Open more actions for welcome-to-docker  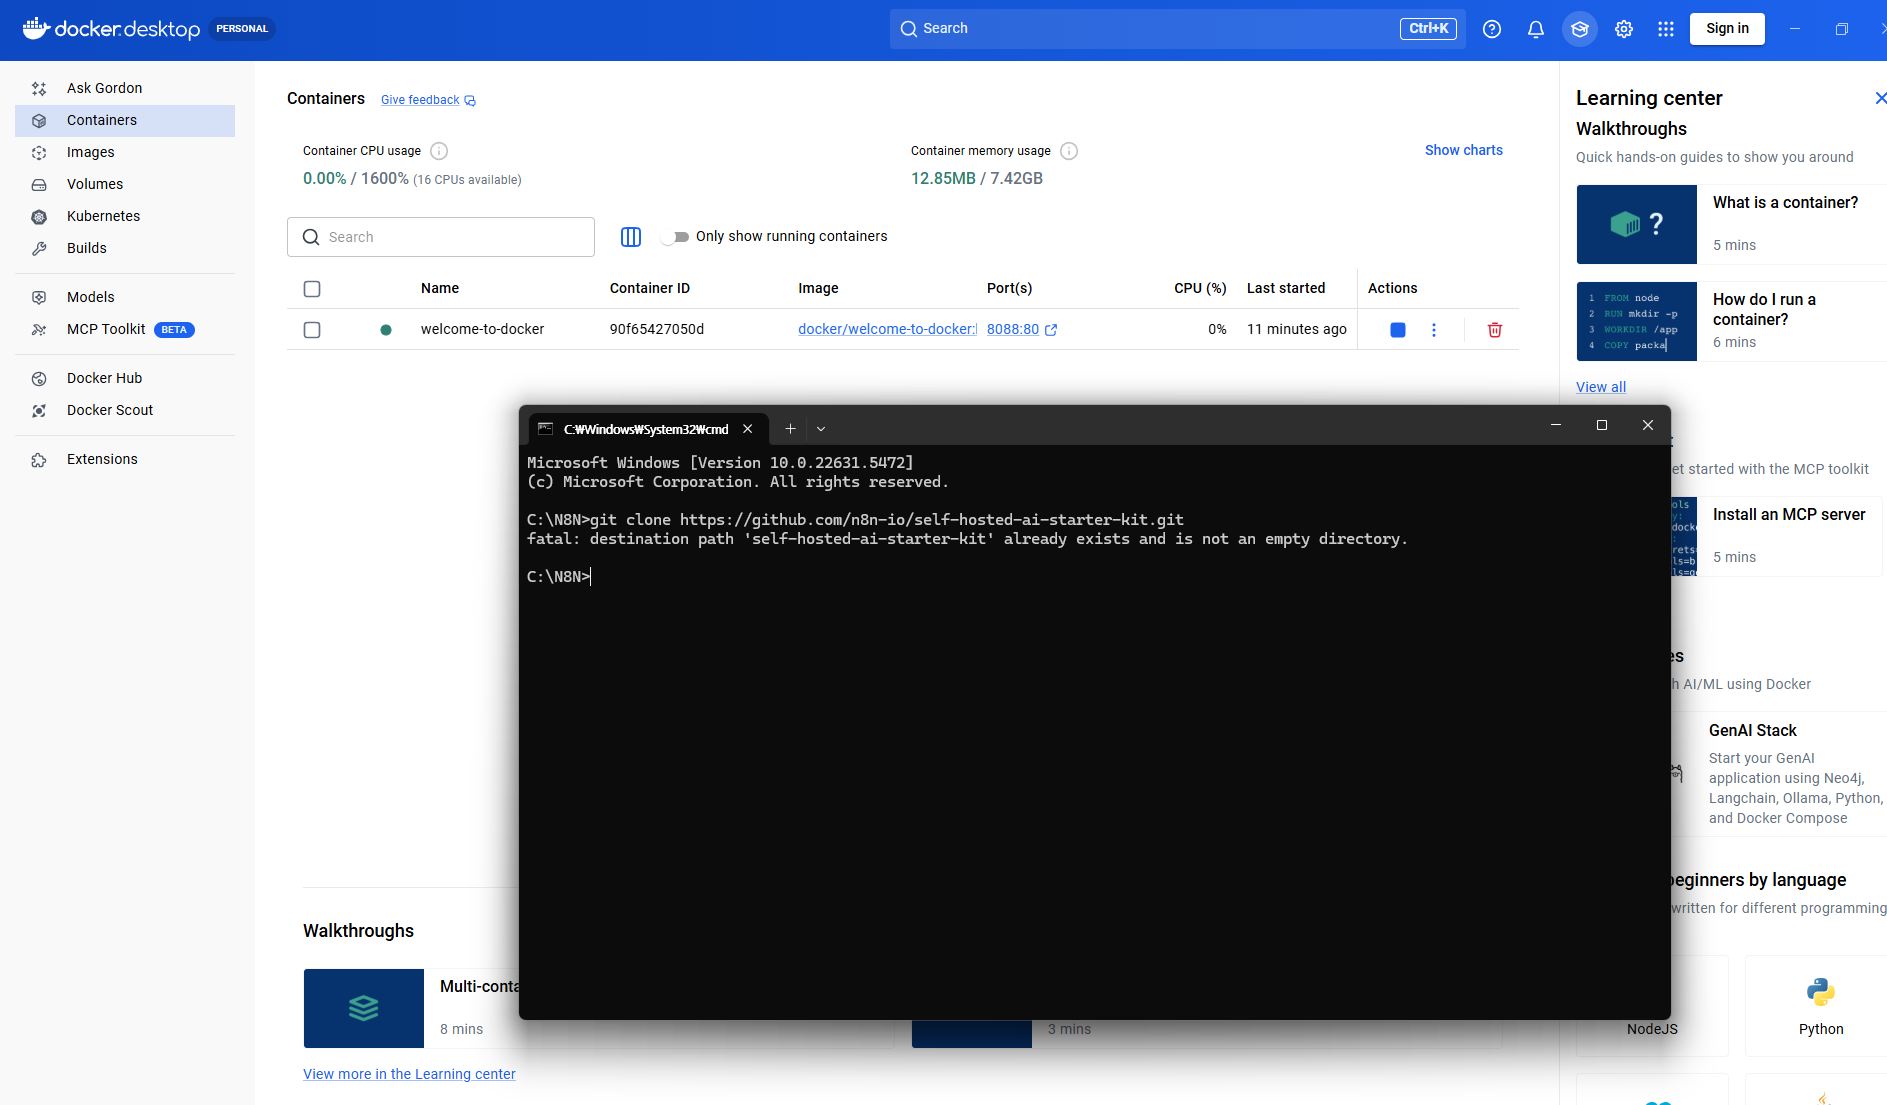click(x=1434, y=330)
